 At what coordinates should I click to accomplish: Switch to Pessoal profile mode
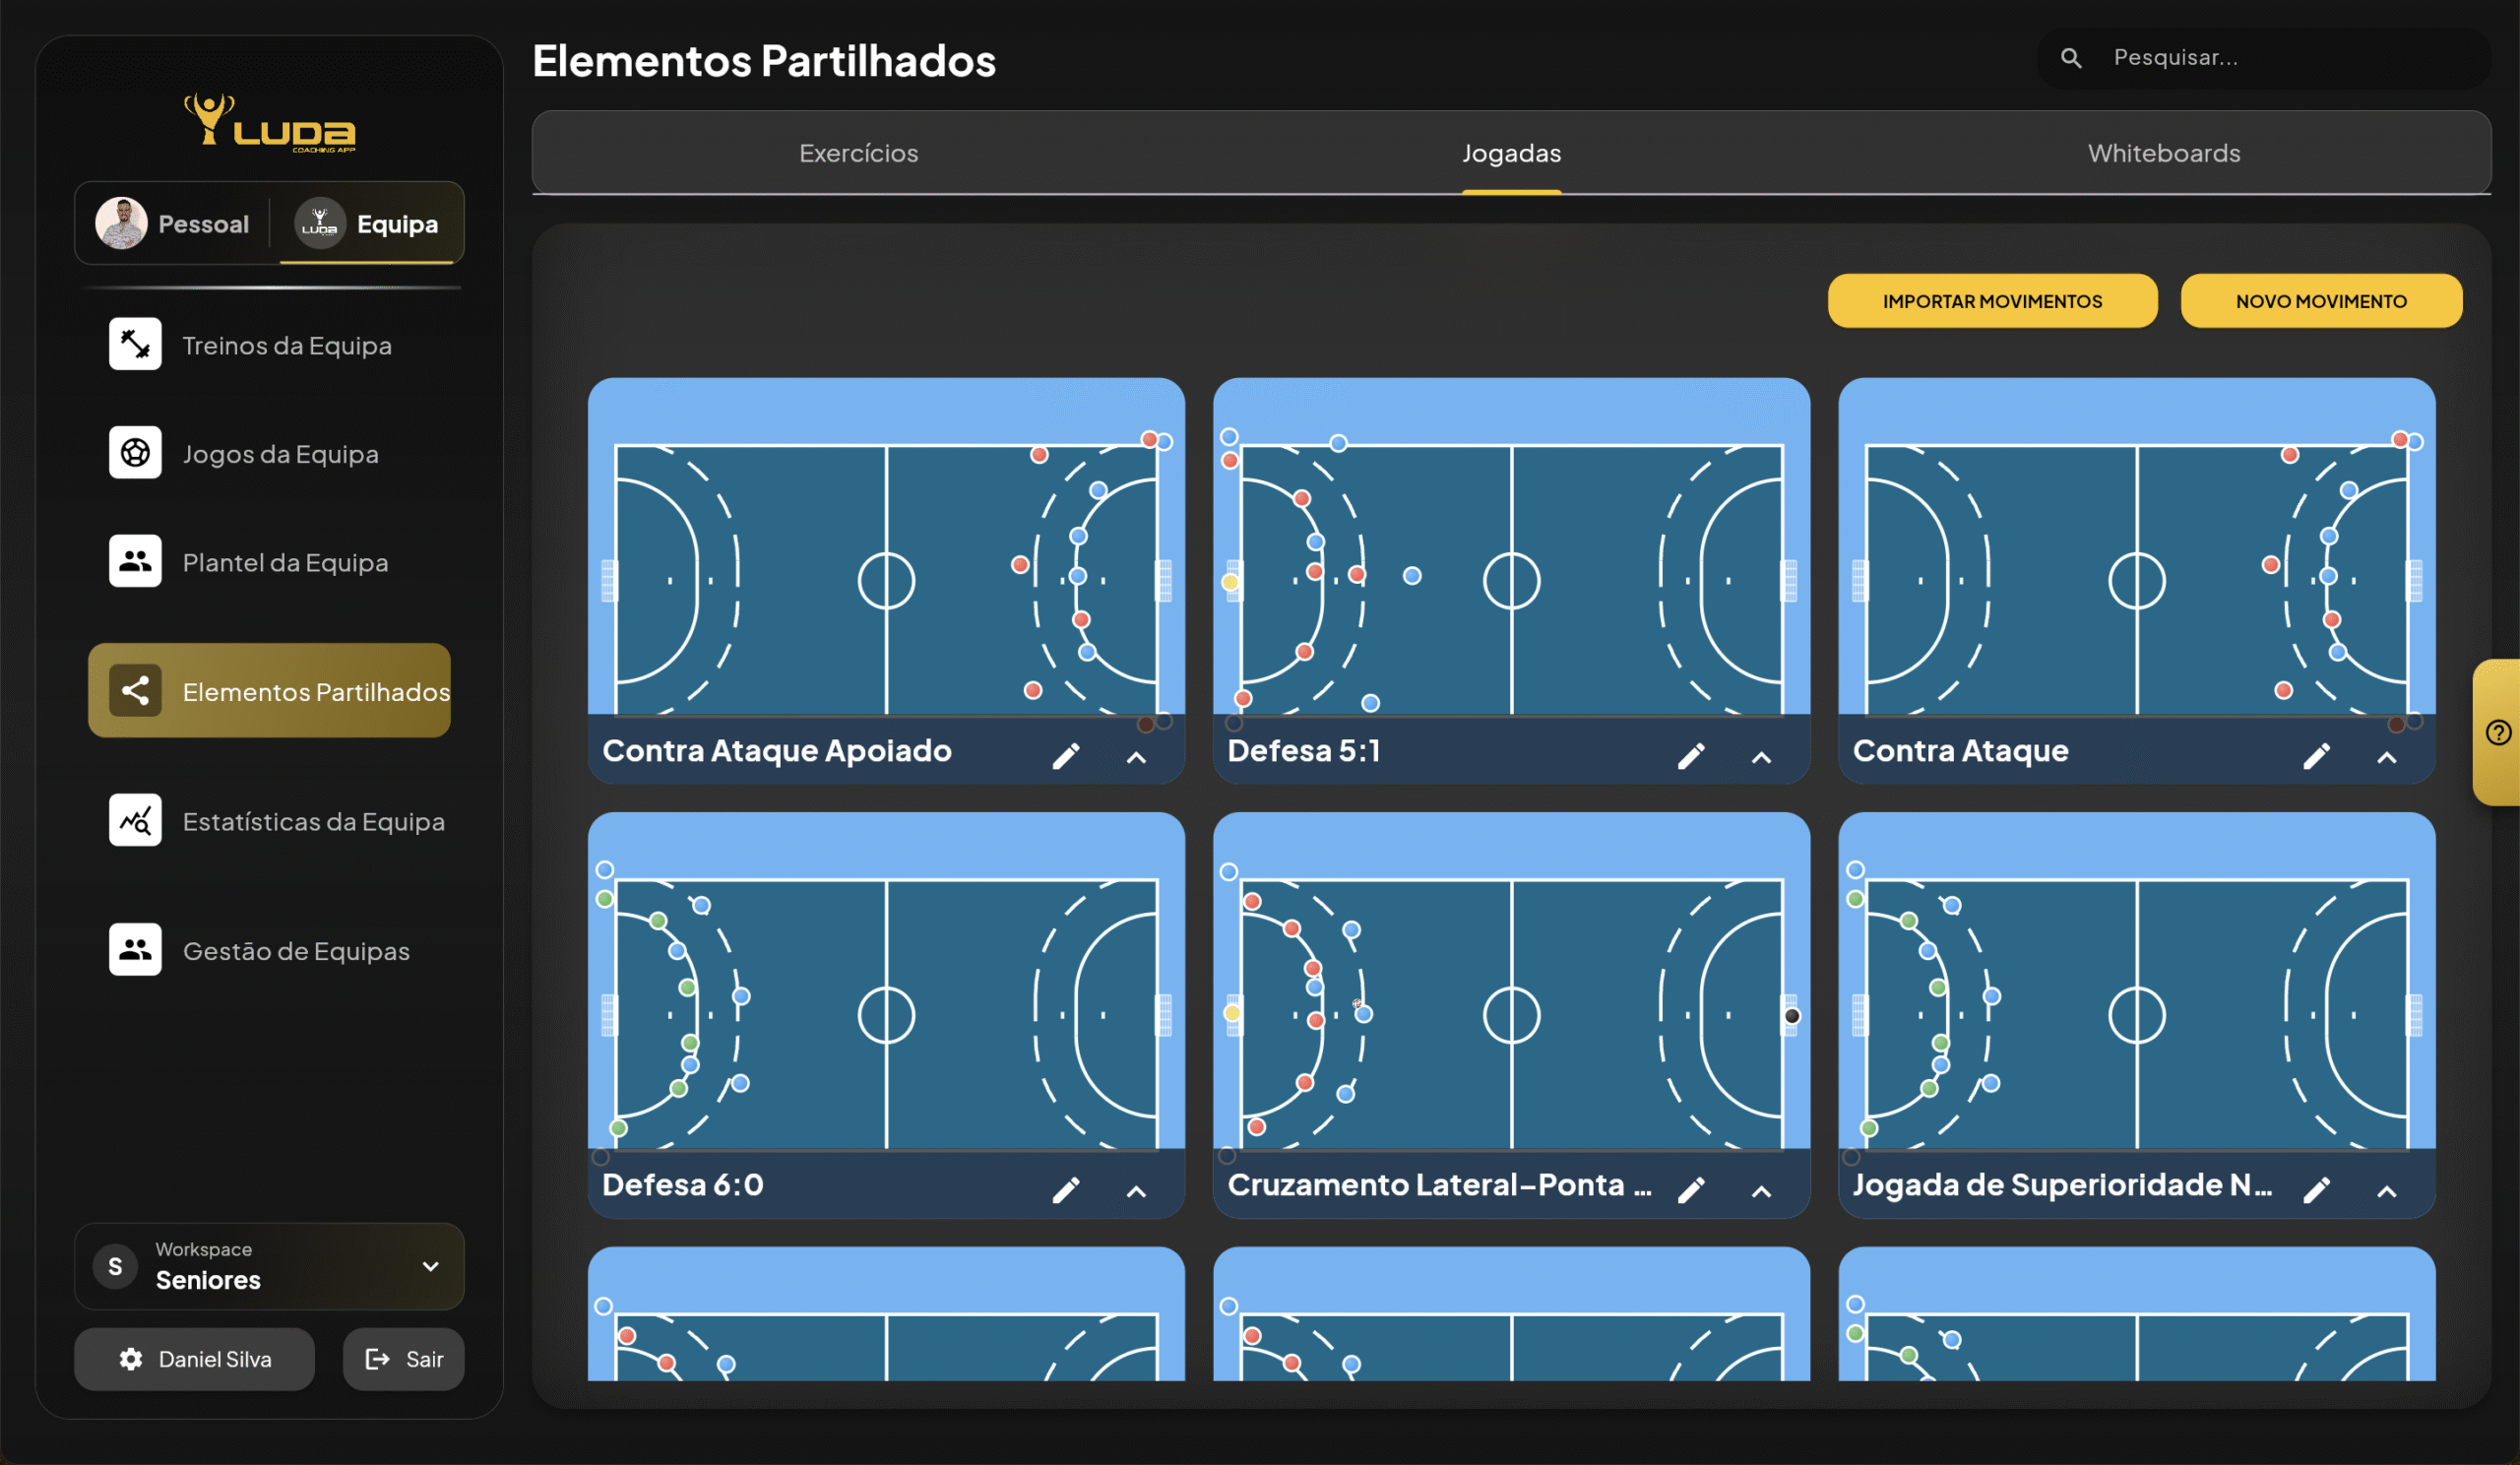click(x=174, y=224)
